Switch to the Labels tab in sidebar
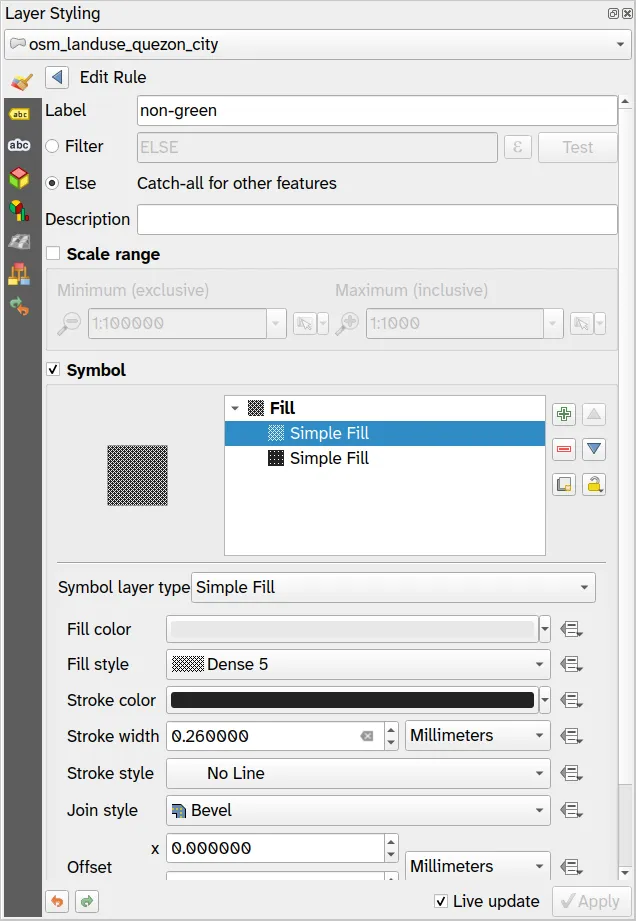Viewport: 636px width, 921px height. [x=19, y=113]
